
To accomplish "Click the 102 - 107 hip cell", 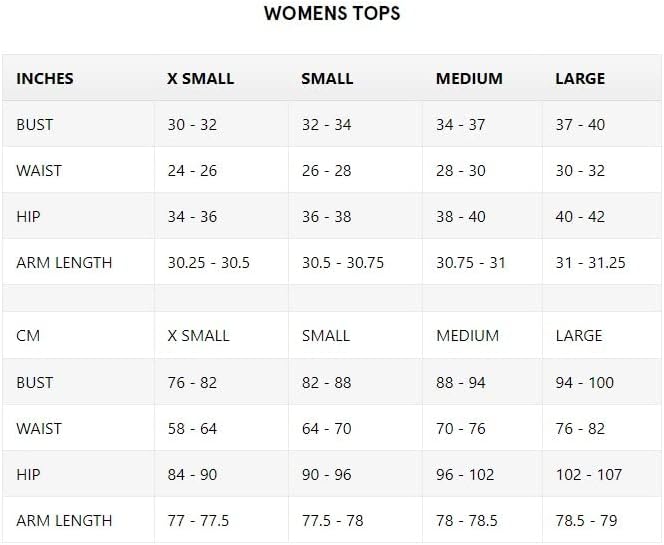I will pos(602,474).
